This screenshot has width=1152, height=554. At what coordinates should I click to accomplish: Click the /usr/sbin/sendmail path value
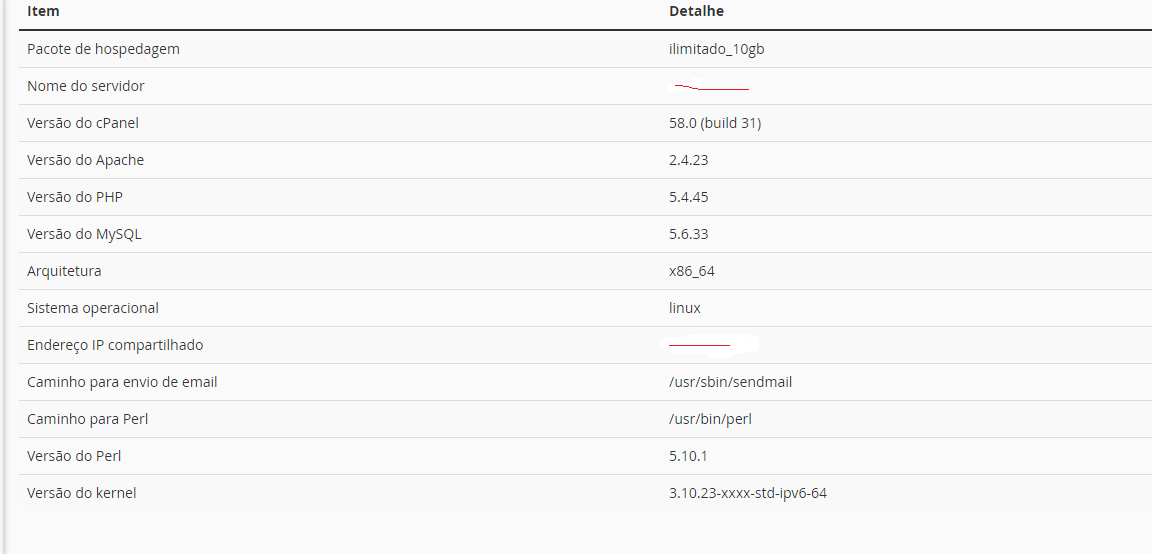pos(731,382)
